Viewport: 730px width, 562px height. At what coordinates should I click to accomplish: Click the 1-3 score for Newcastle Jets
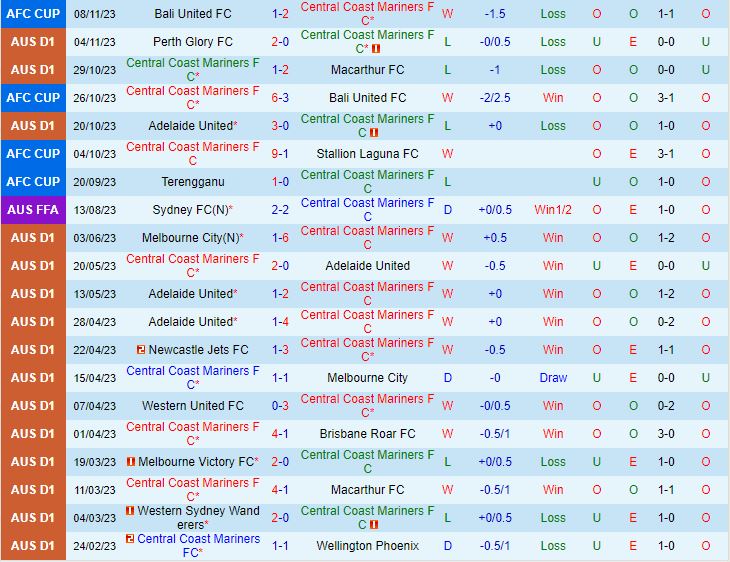tap(280, 350)
